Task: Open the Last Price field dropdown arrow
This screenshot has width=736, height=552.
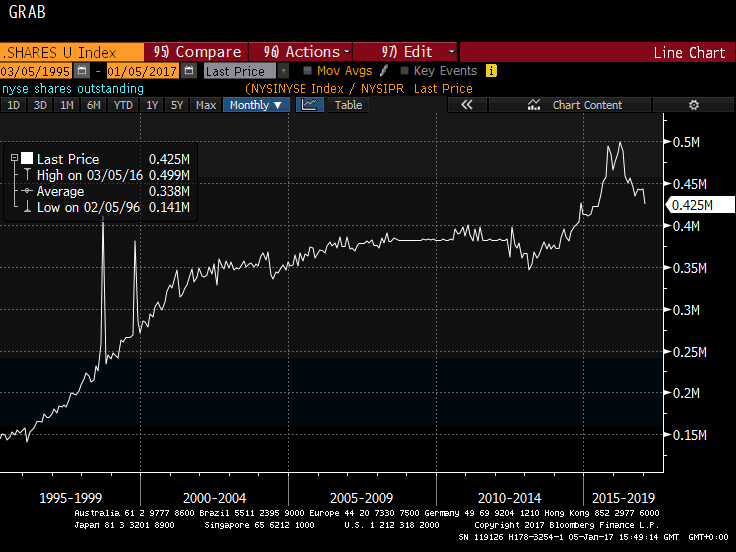Action: coord(283,71)
